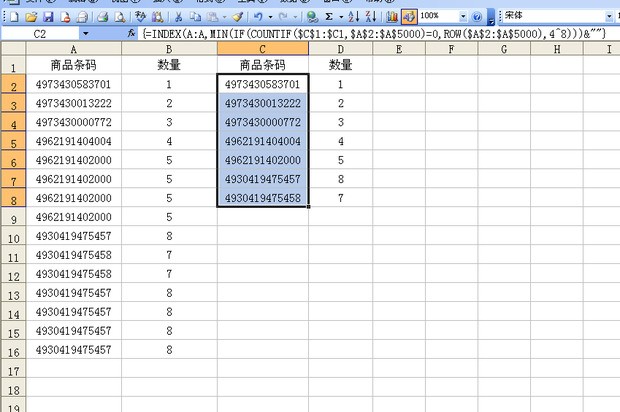Open the Zoom 100% dropdown arrow

[x=463, y=17]
